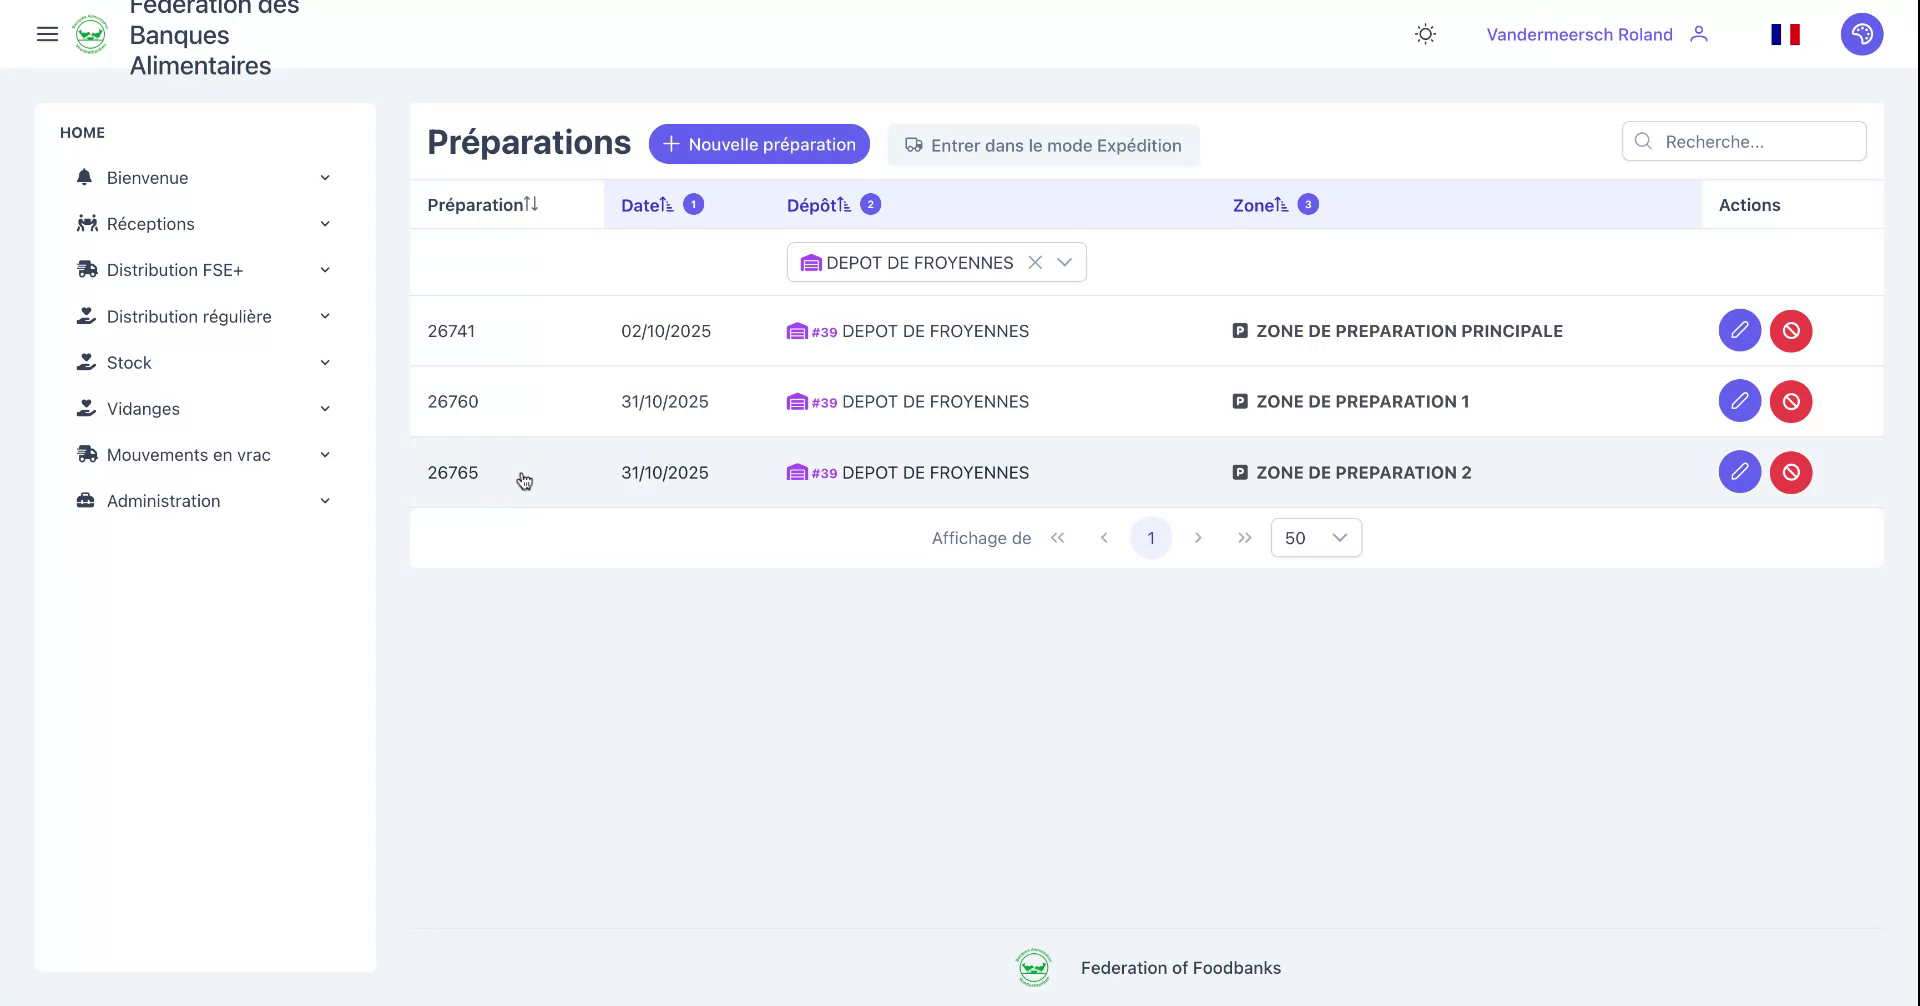Click the Recherche search field
This screenshot has width=1920, height=1006.
click(x=1744, y=141)
